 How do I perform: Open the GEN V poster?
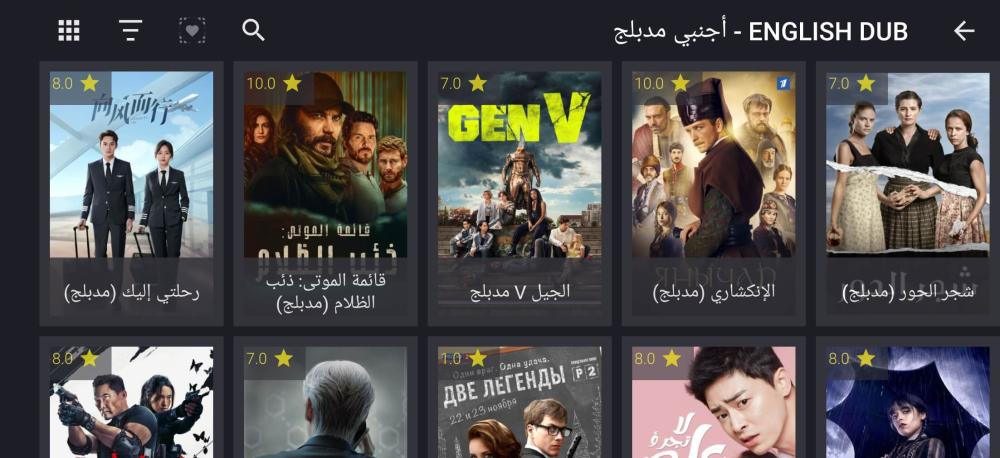tap(519, 165)
